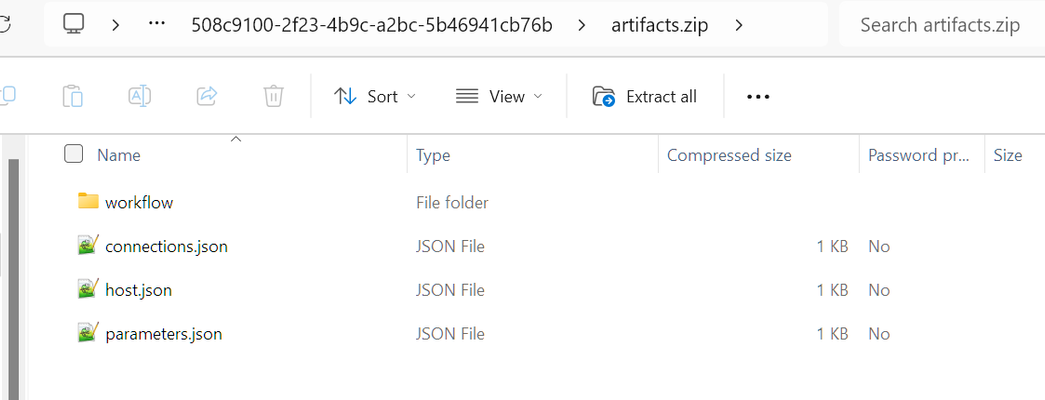
Task: Go to the 508c9100-2f23-4b9c-a2bc-5b46941cb76b breadcrumb folder
Action: (371, 25)
